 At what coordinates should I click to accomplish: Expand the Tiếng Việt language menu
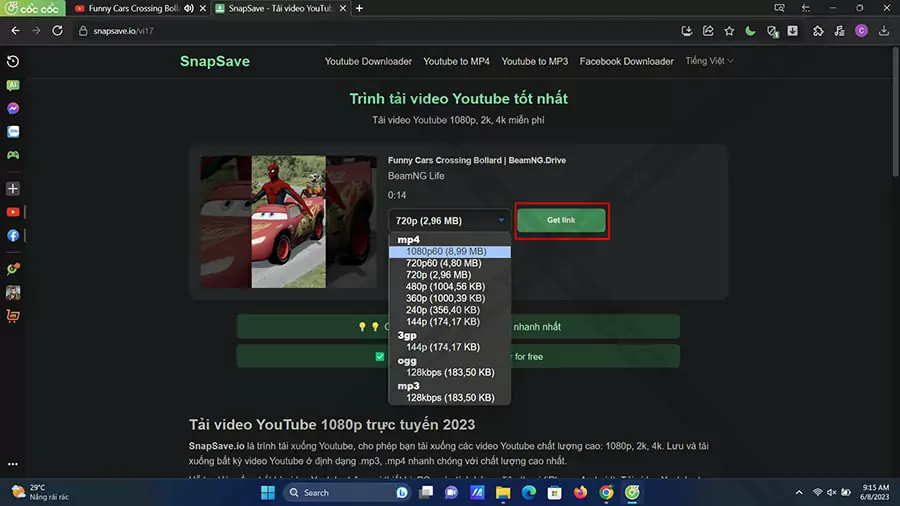[709, 61]
